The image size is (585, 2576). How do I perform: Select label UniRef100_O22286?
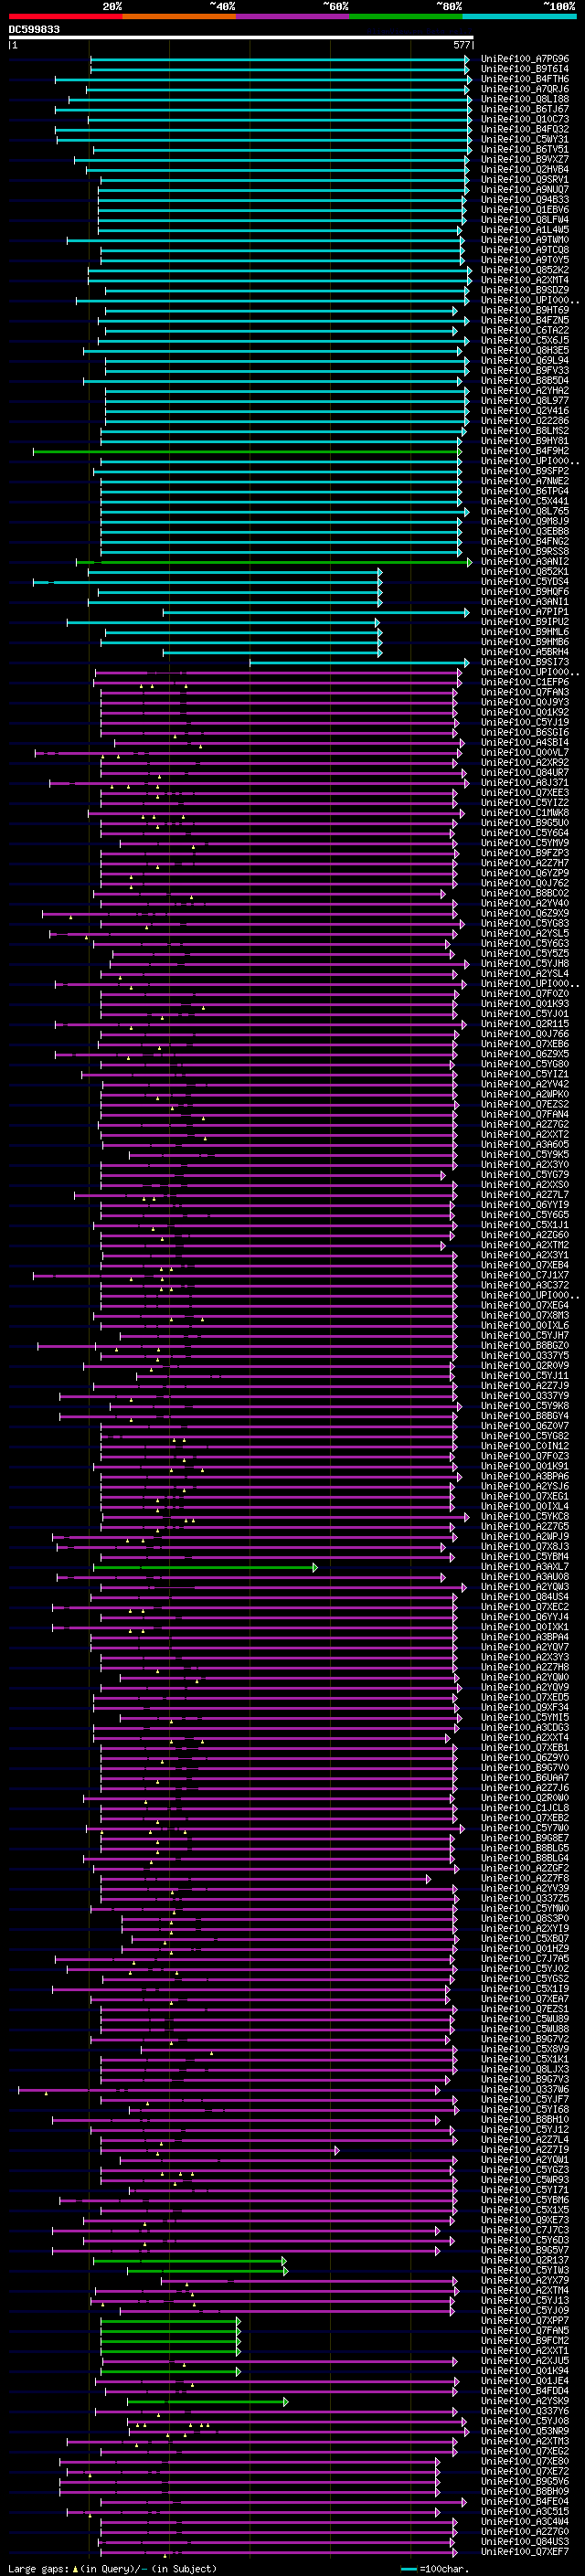point(525,421)
